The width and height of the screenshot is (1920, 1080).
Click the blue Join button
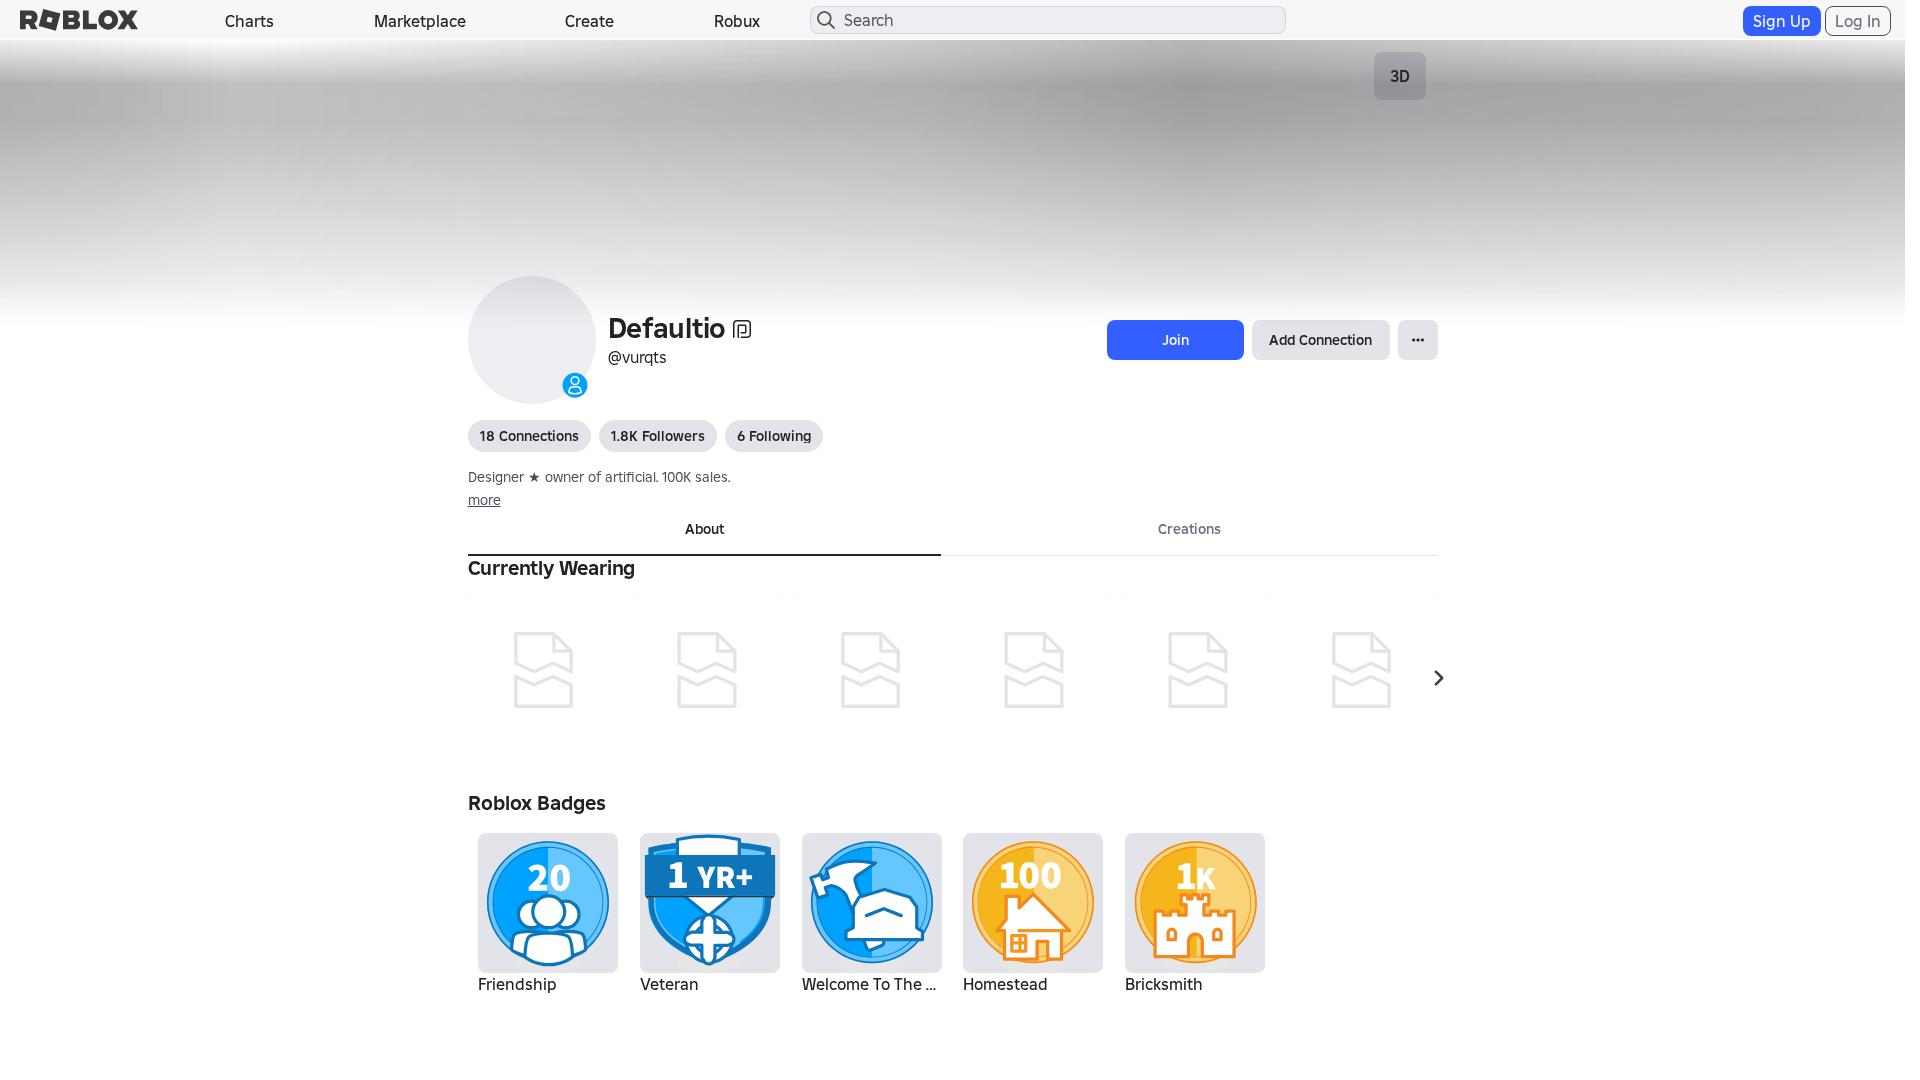coord(1175,340)
